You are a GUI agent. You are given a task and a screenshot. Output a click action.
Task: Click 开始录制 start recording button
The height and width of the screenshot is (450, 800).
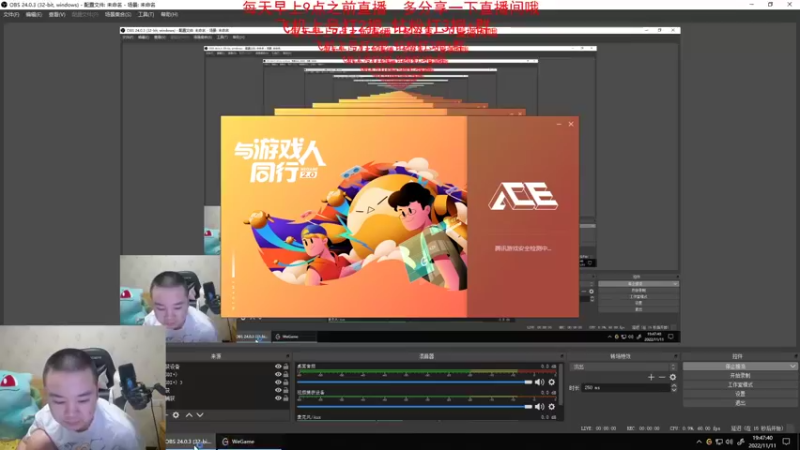pyautogui.click(x=740, y=376)
